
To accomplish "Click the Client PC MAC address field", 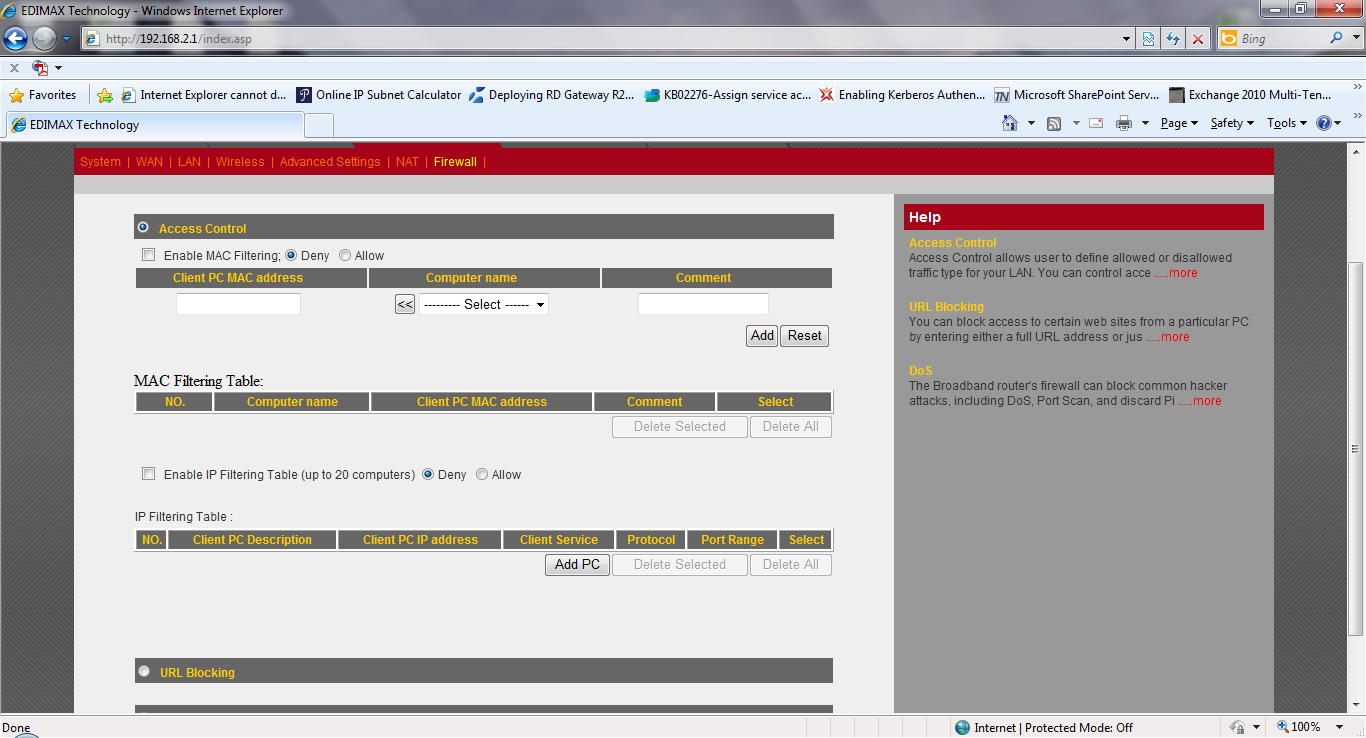I will 238,304.
